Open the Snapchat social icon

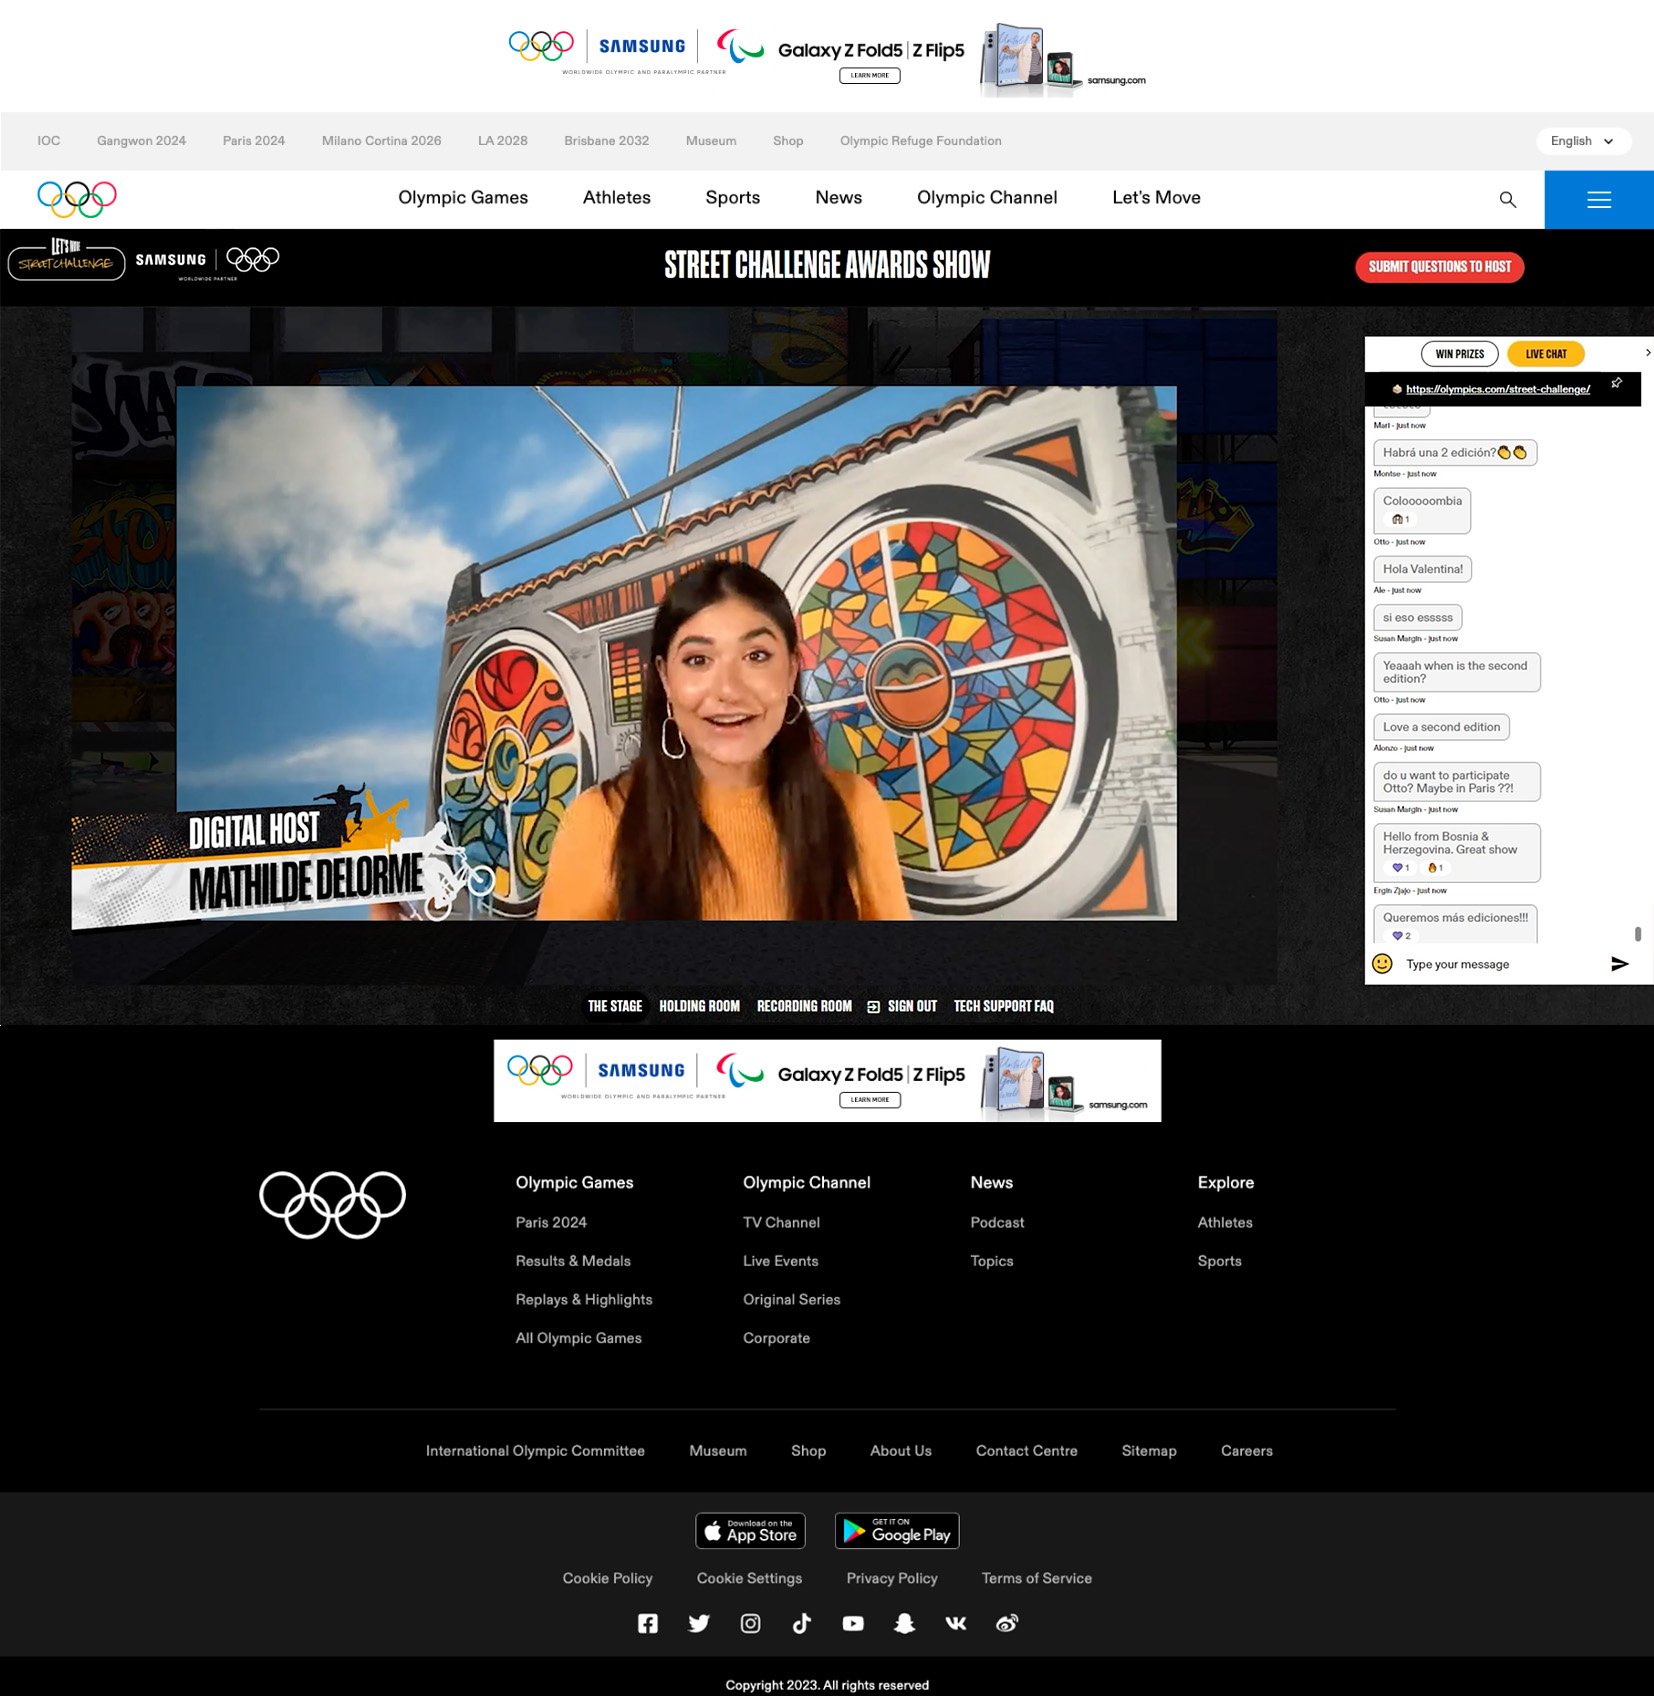pyautogui.click(x=904, y=1623)
